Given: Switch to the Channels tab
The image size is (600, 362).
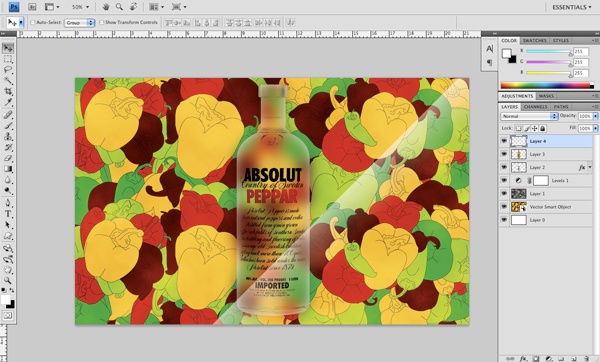Looking at the screenshot, I should [x=535, y=107].
